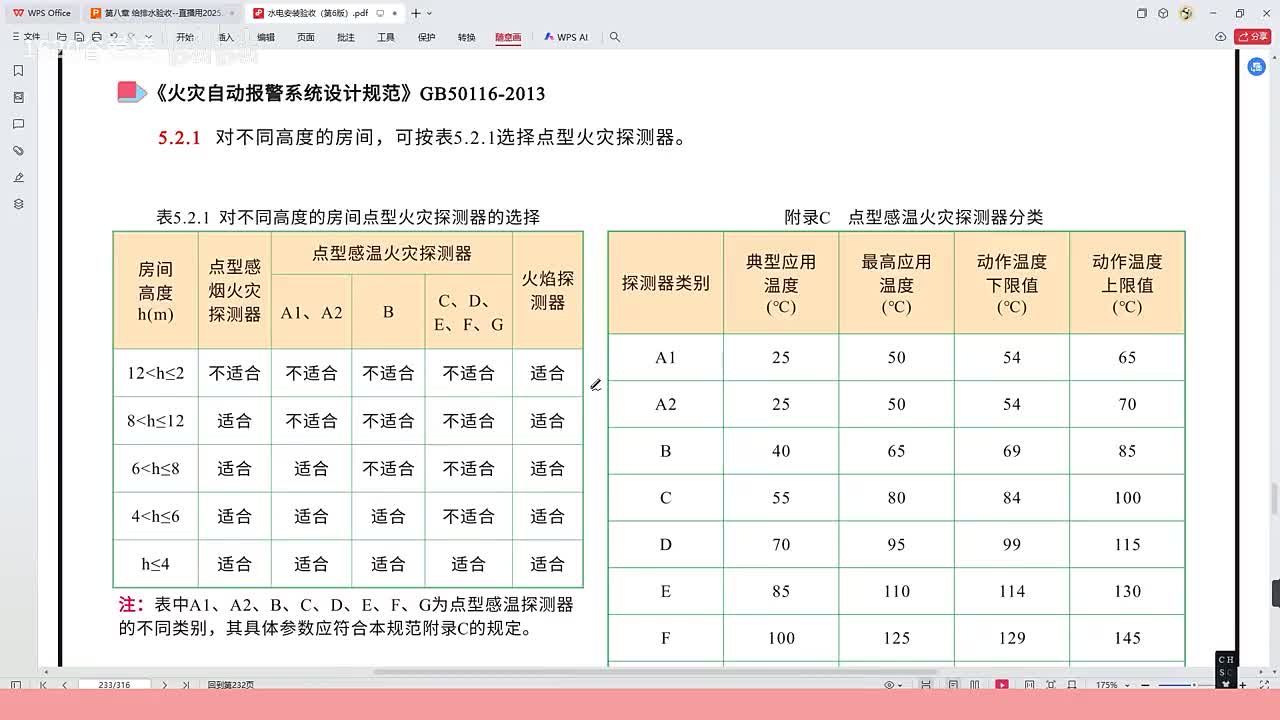Select the 随意画 ribbon tab
This screenshot has height=720, width=1280.
click(x=508, y=37)
